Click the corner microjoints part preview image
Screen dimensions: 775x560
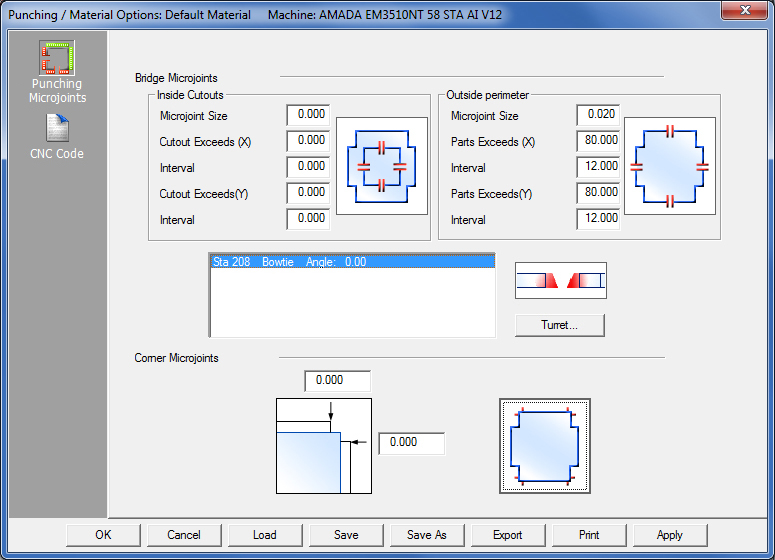pos(545,446)
